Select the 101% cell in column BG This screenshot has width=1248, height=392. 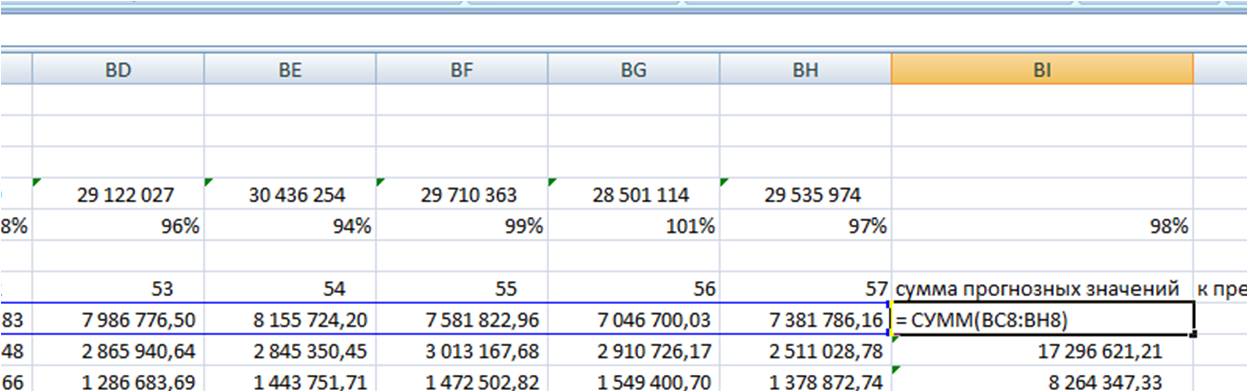633,226
